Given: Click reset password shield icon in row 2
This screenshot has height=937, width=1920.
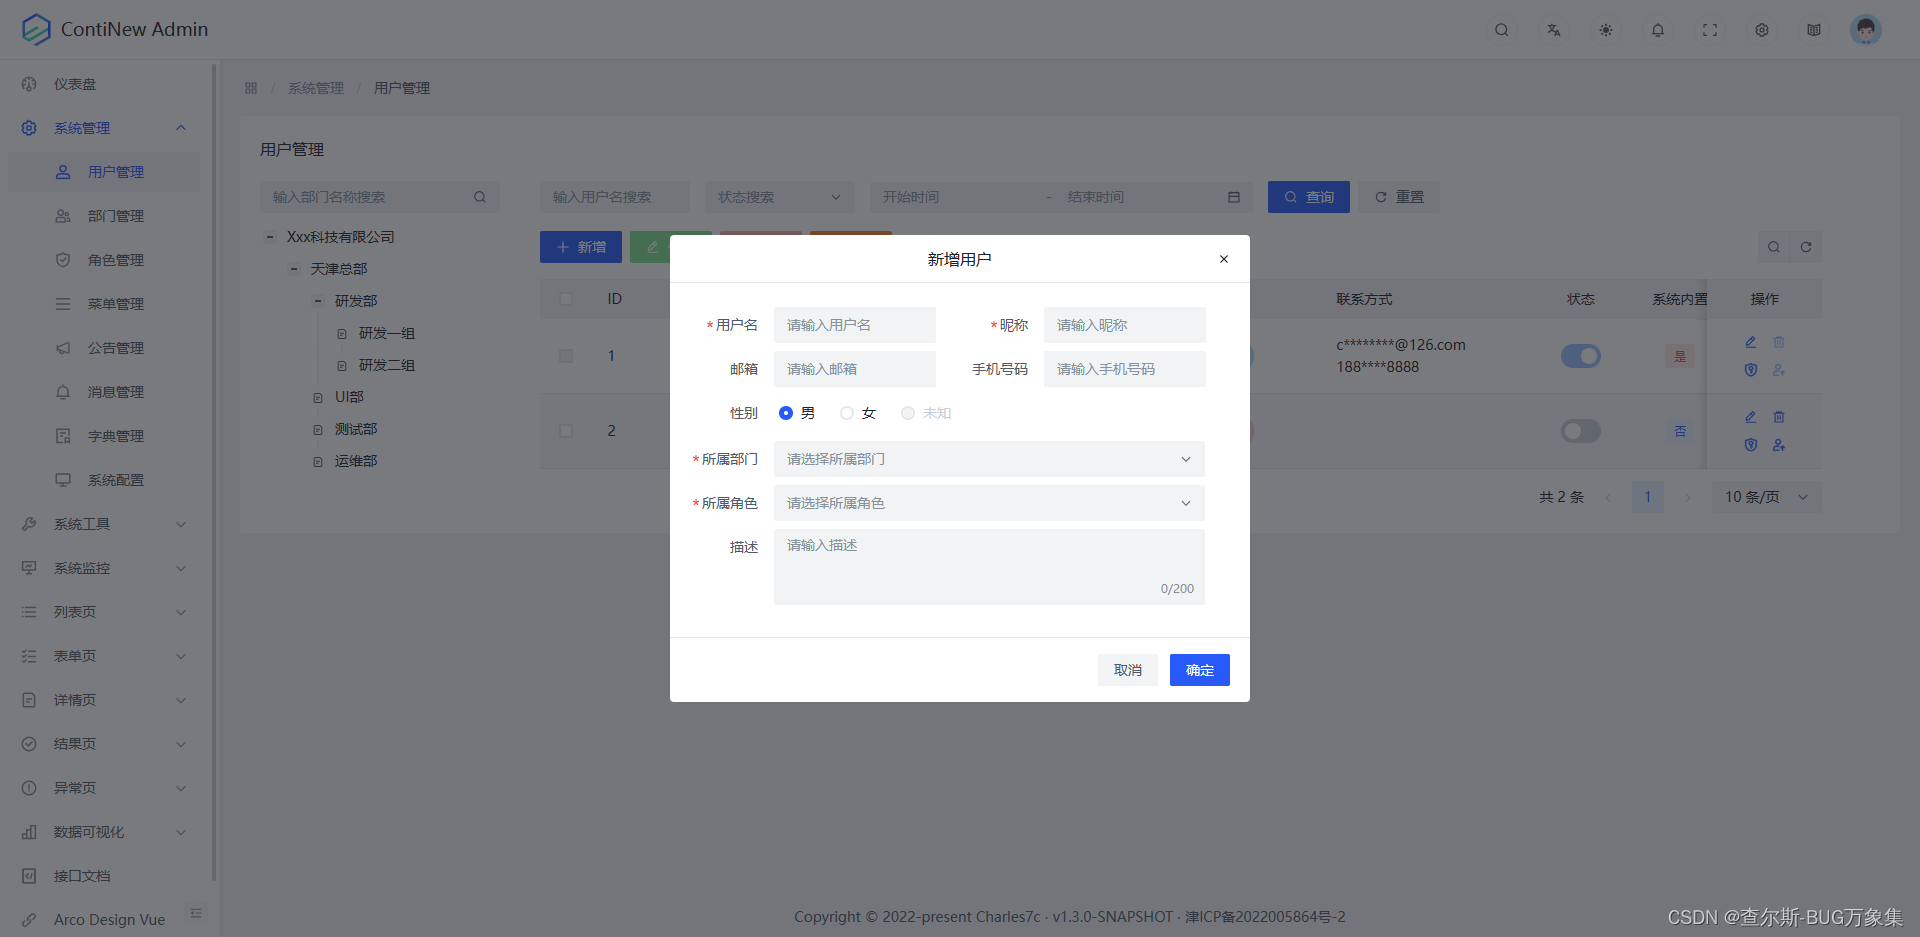Looking at the screenshot, I should pyautogui.click(x=1751, y=445).
